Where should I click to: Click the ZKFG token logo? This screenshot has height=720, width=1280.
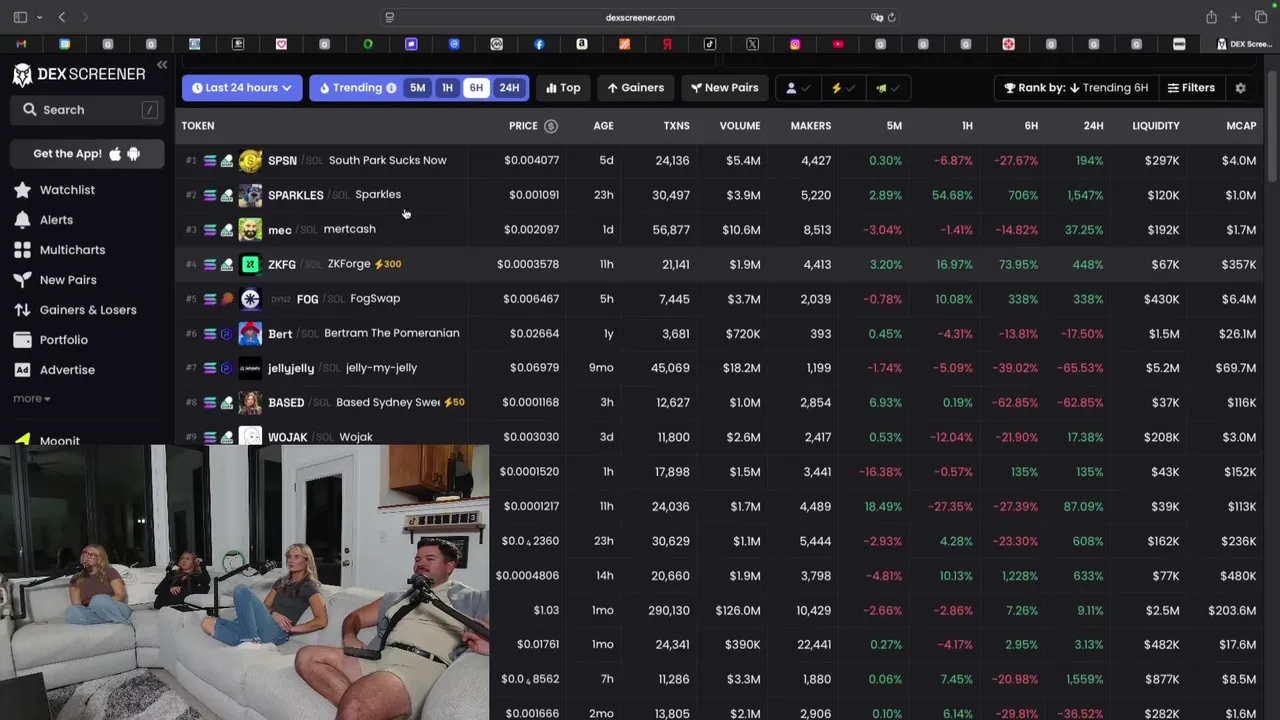point(250,264)
